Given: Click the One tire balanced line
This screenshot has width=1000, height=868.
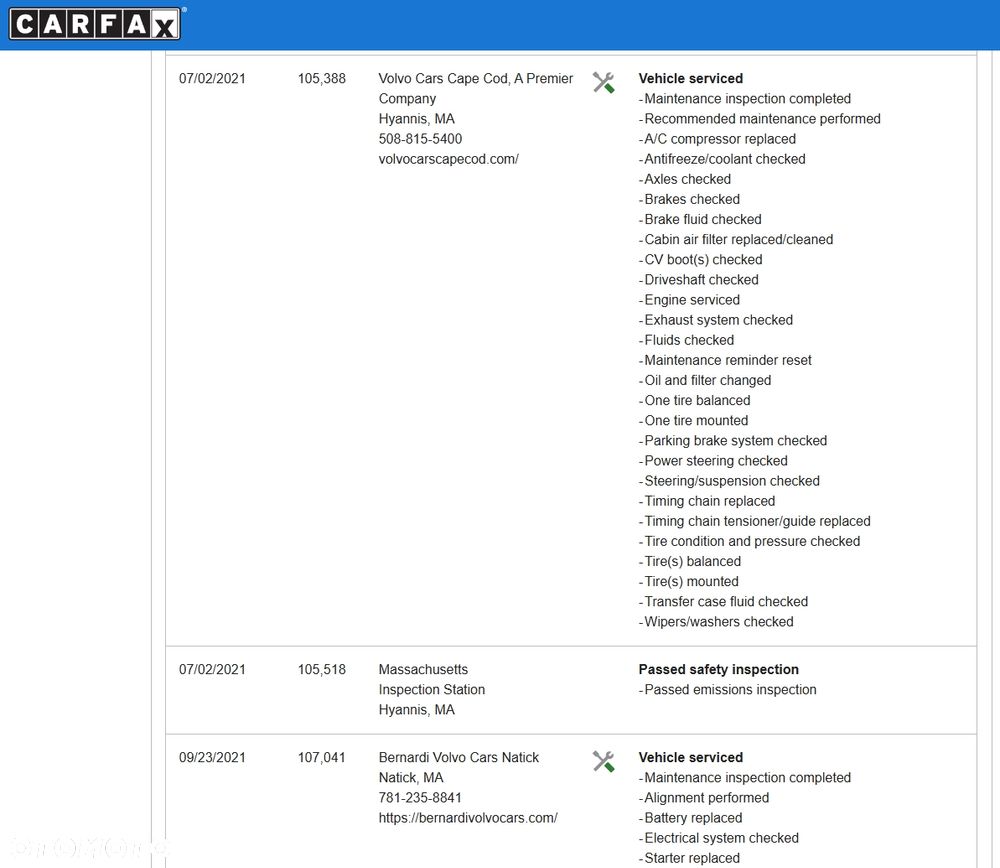Looking at the screenshot, I should pyautogui.click(x=695, y=401).
